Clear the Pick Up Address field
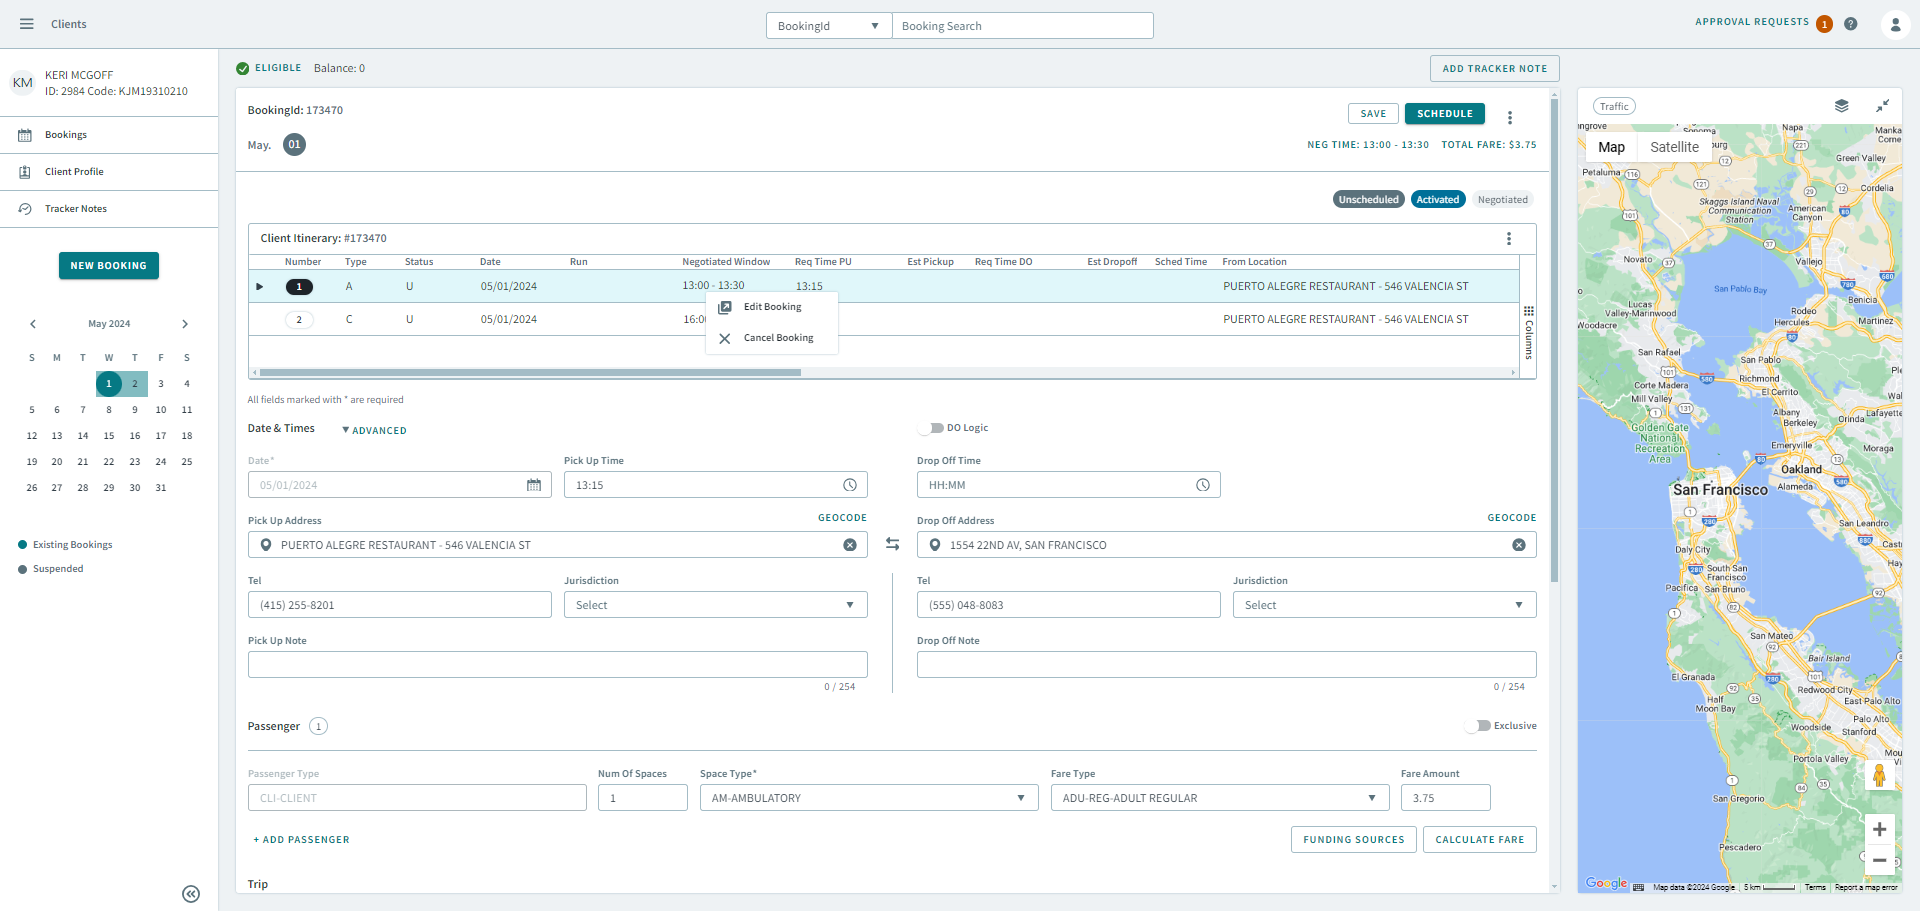The width and height of the screenshot is (1920, 911). click(849, 545)
